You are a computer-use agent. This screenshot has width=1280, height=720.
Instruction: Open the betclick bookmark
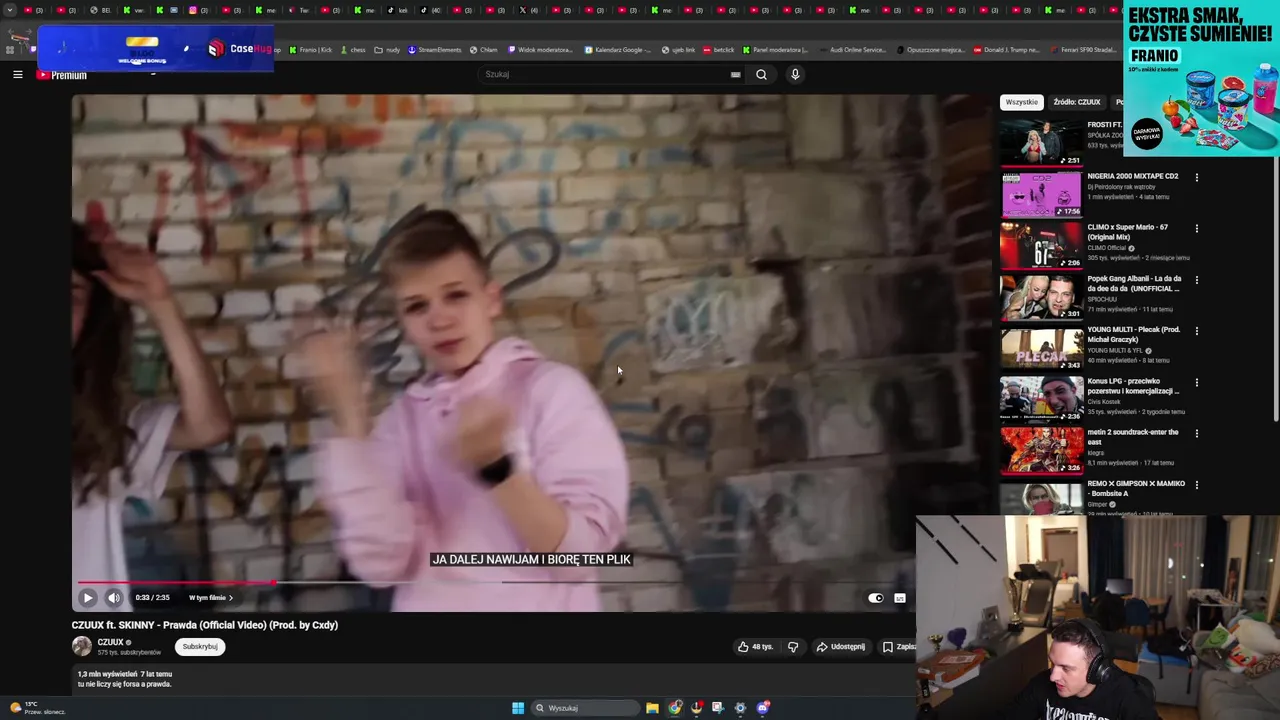click(719, 49)
